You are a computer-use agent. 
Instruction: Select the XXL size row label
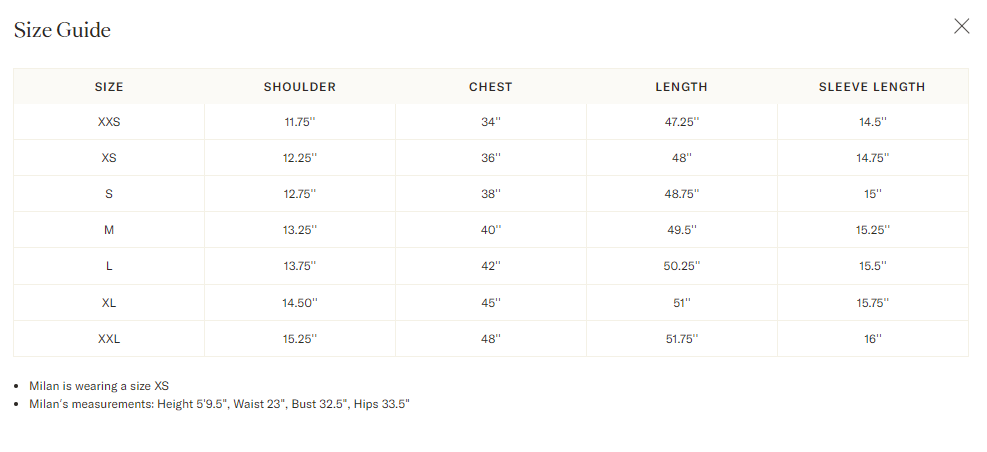[x=109, y=339]
